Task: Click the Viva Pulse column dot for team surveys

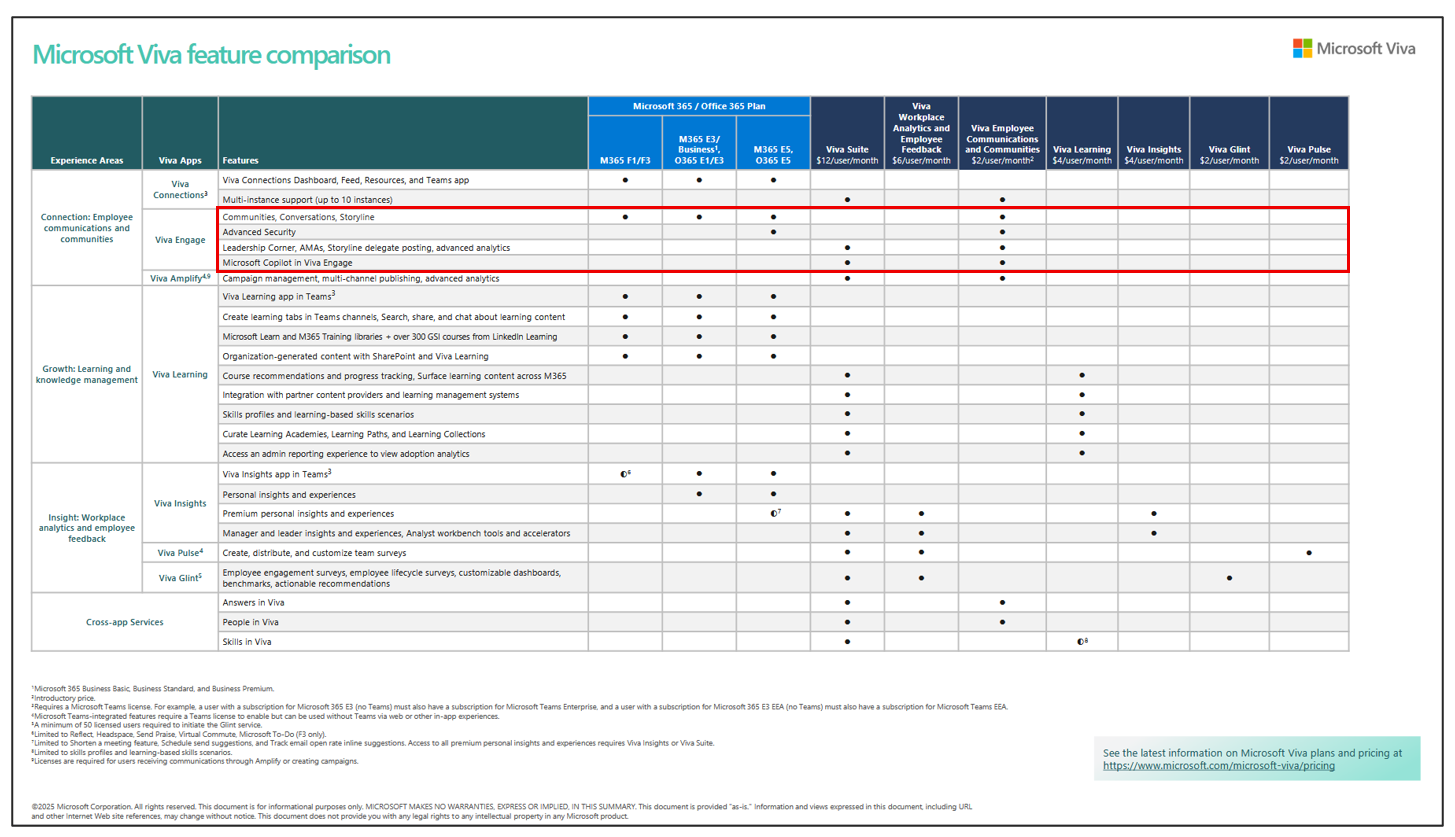Action: [x=1308, y=552]
